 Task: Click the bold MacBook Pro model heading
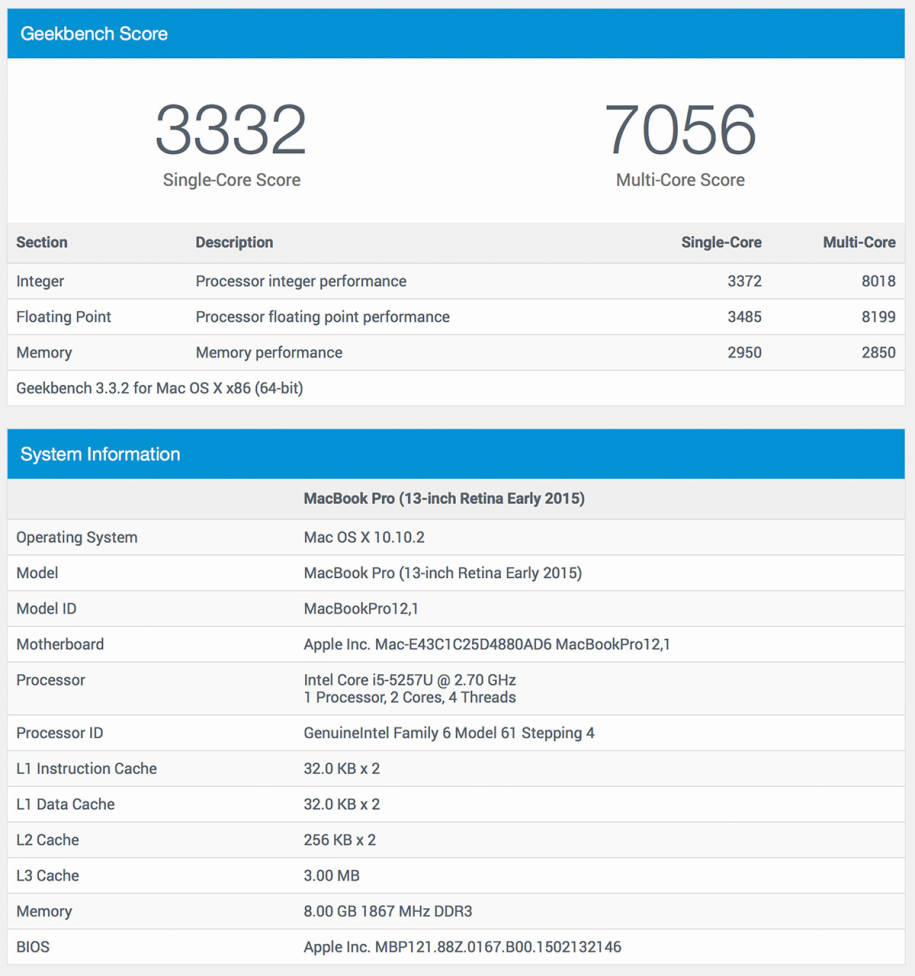pyautogui.click(x=444, y=499)
